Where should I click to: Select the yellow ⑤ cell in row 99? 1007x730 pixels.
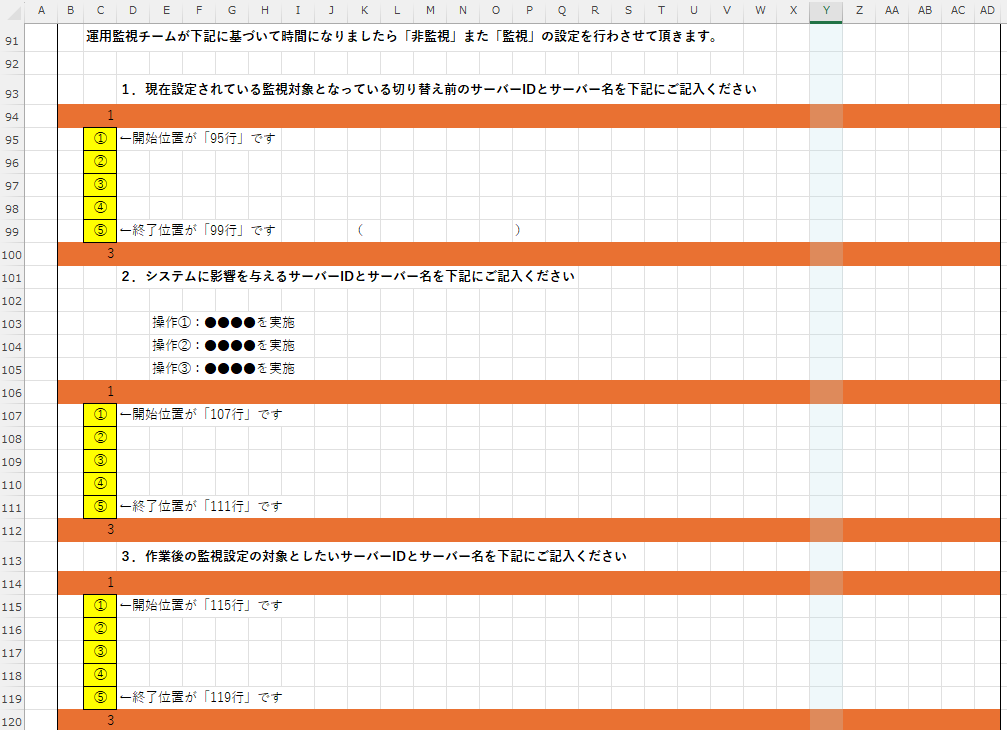[x=100, y=231]
